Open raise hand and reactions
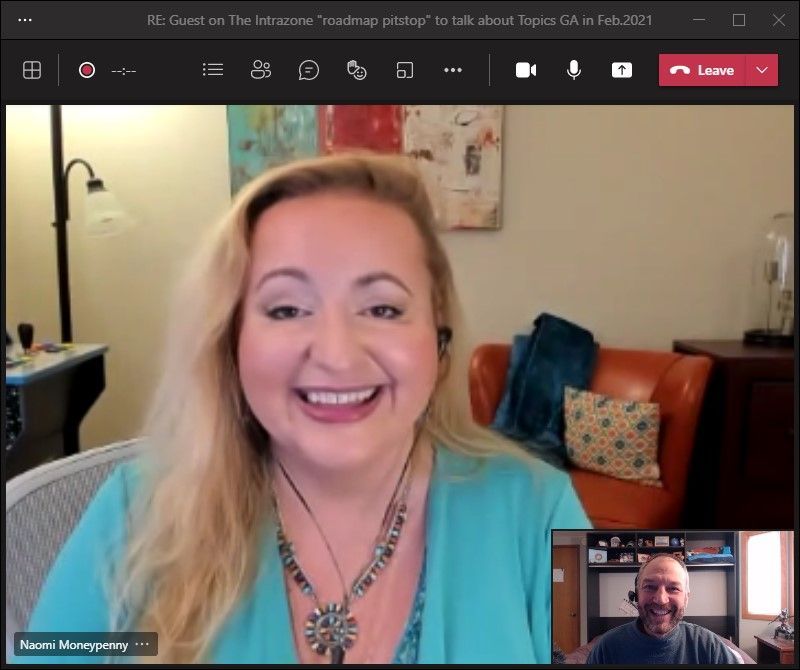800x670 pixels. (x=356, y=70)
